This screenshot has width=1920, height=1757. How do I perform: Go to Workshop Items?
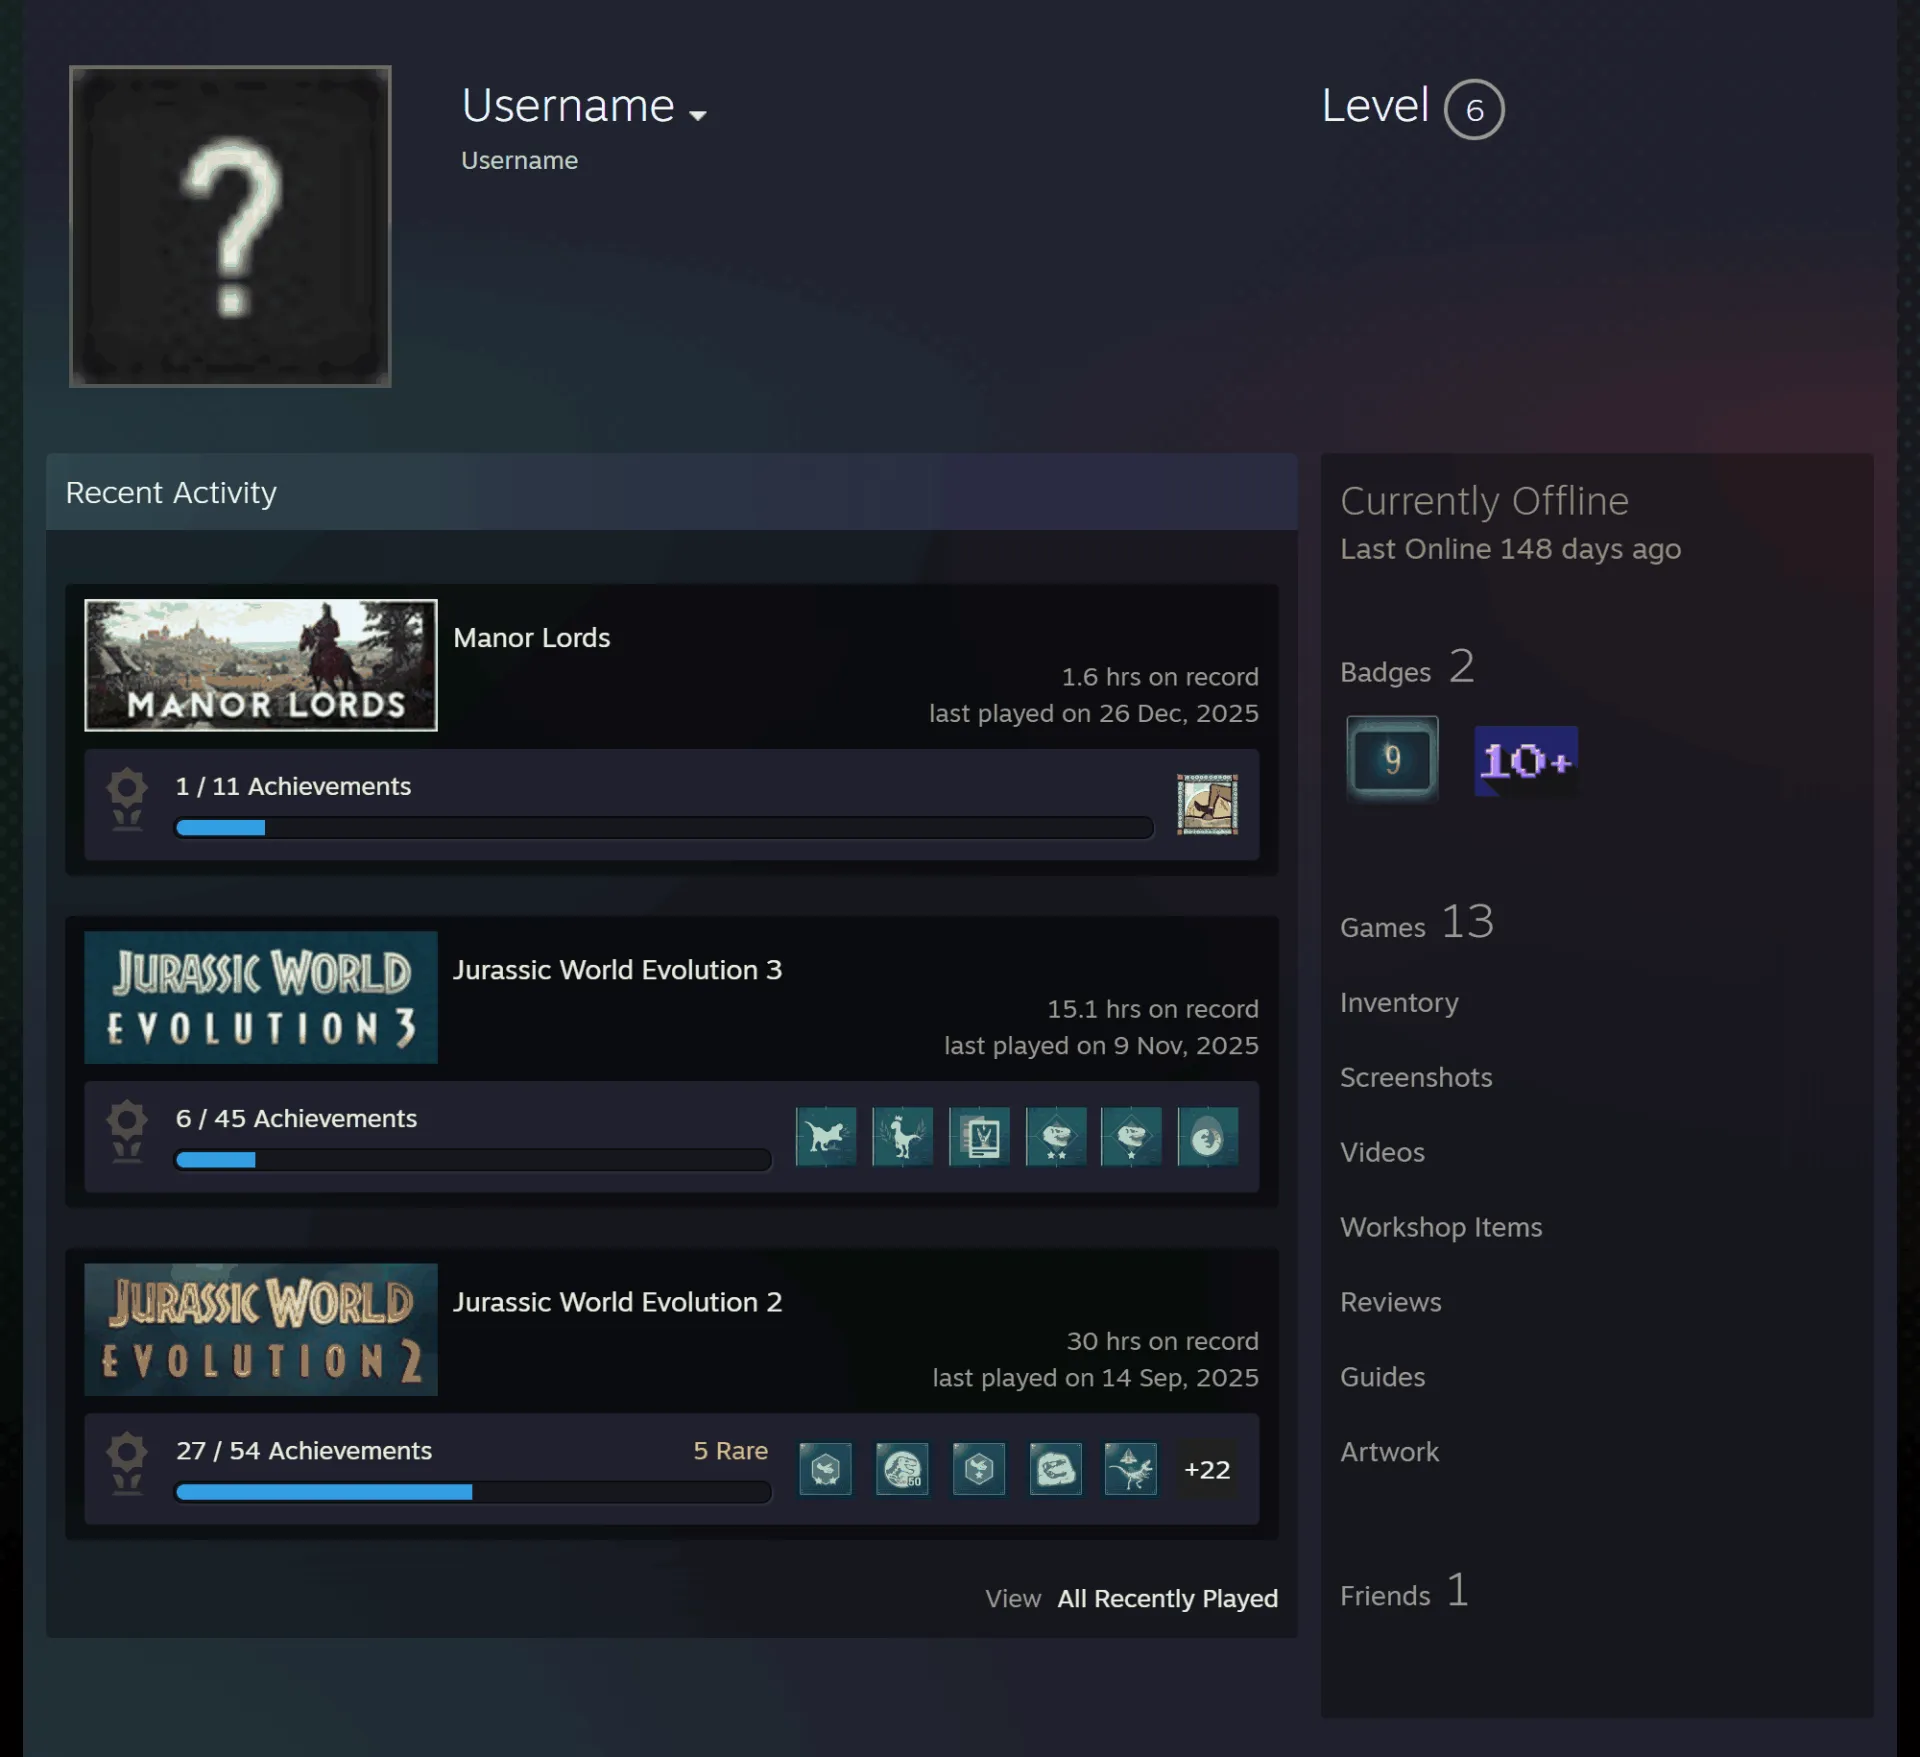coord(1441,1227)
